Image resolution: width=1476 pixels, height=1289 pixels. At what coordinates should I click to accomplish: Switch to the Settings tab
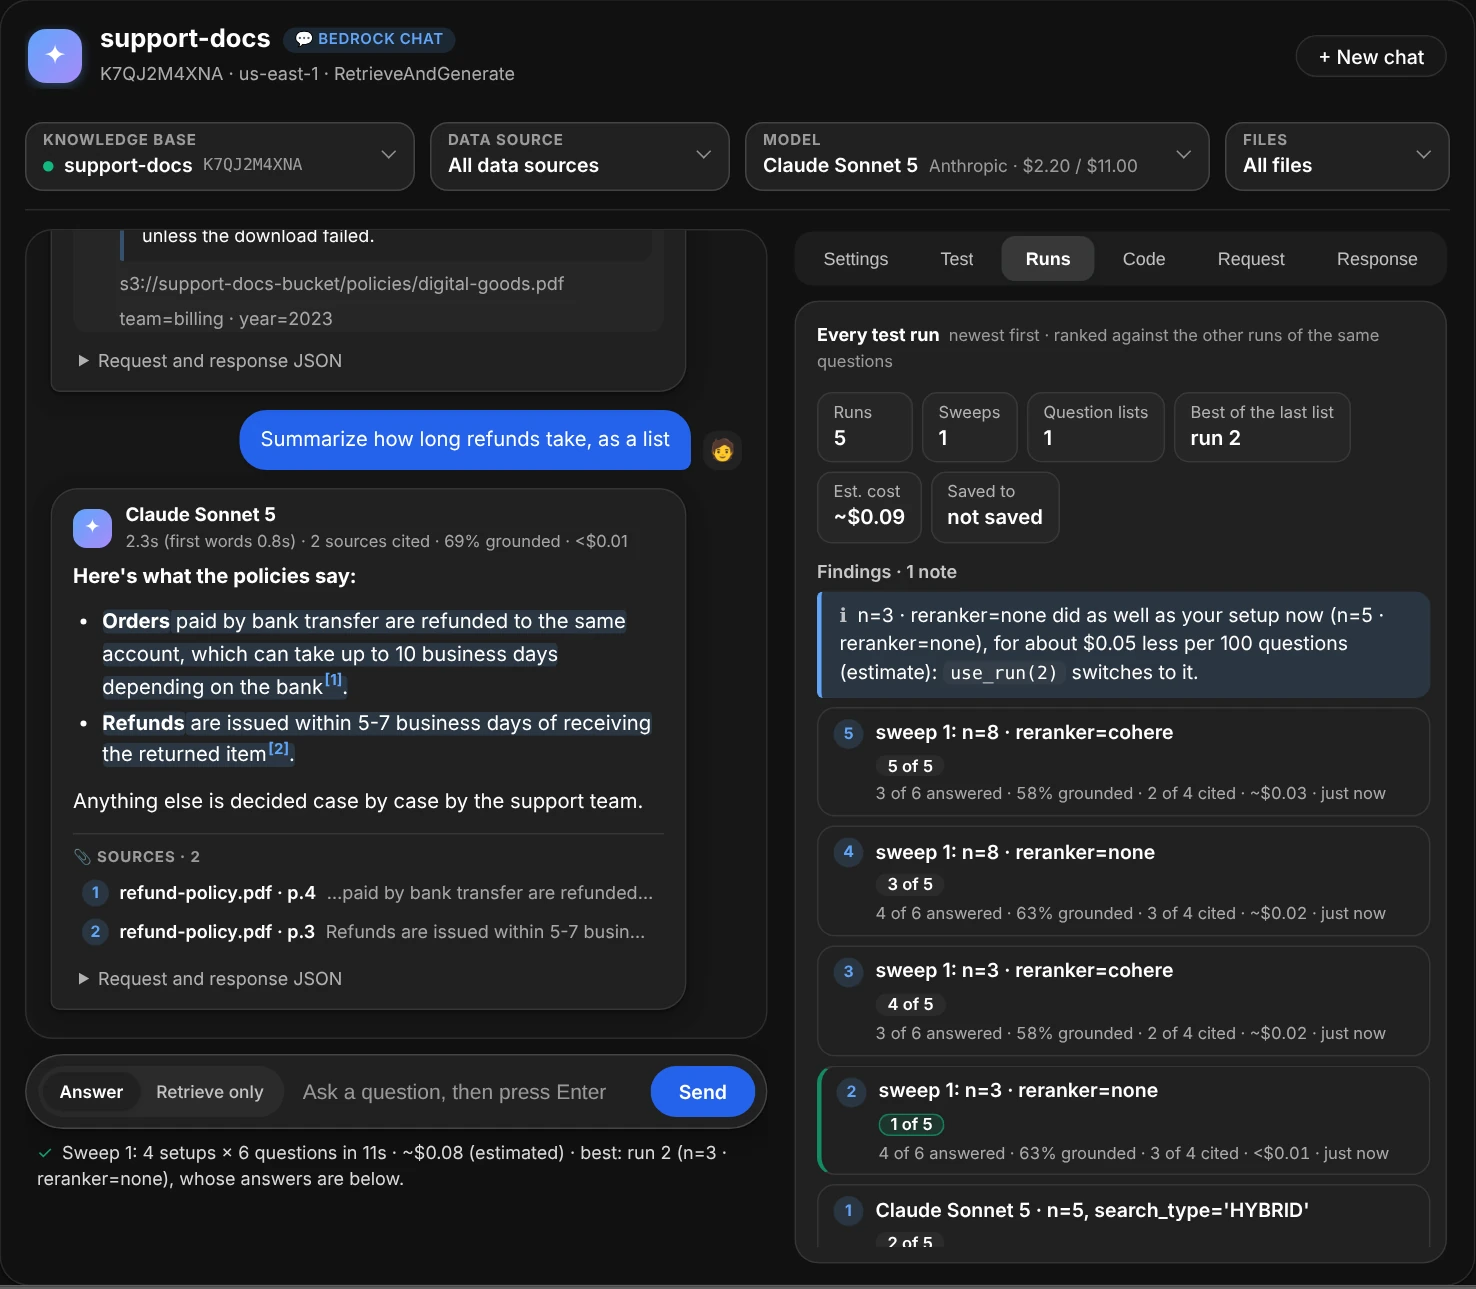pos(856,259)
